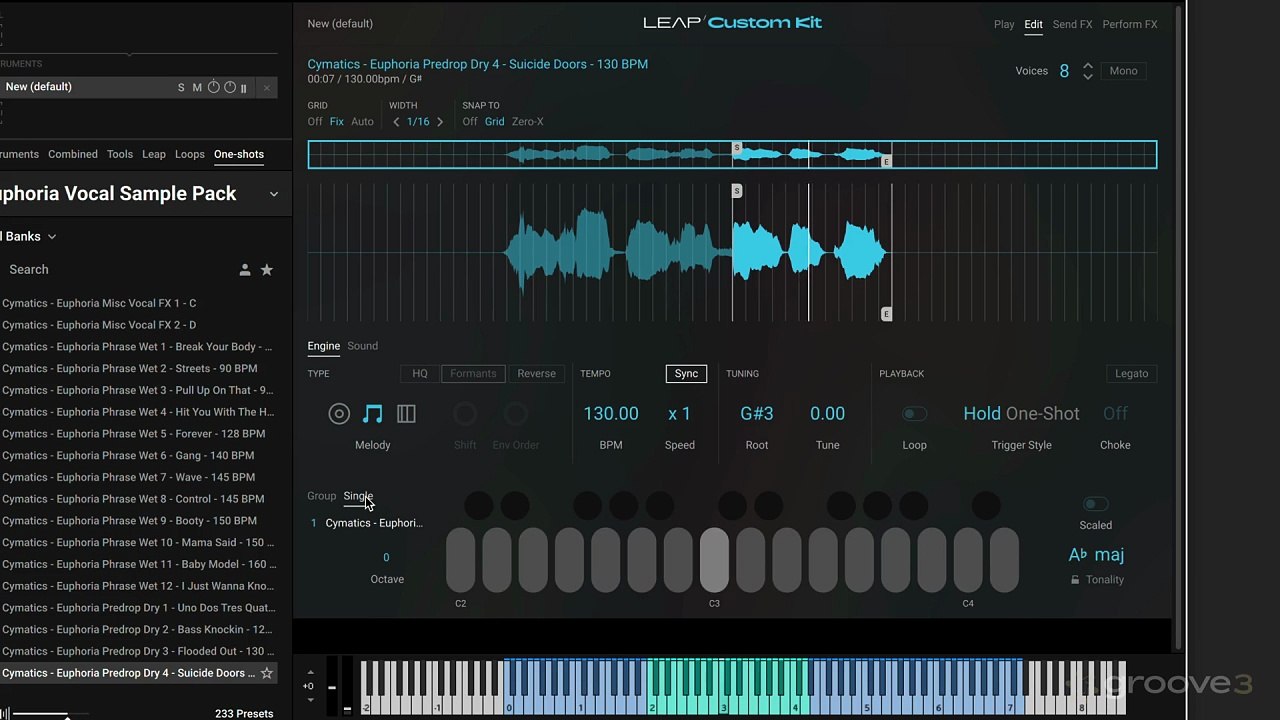Image resolution: width=1280 pixels, height=720 pixels.
Task: Click the first knob in the instrument header
Action: [213, 87]
